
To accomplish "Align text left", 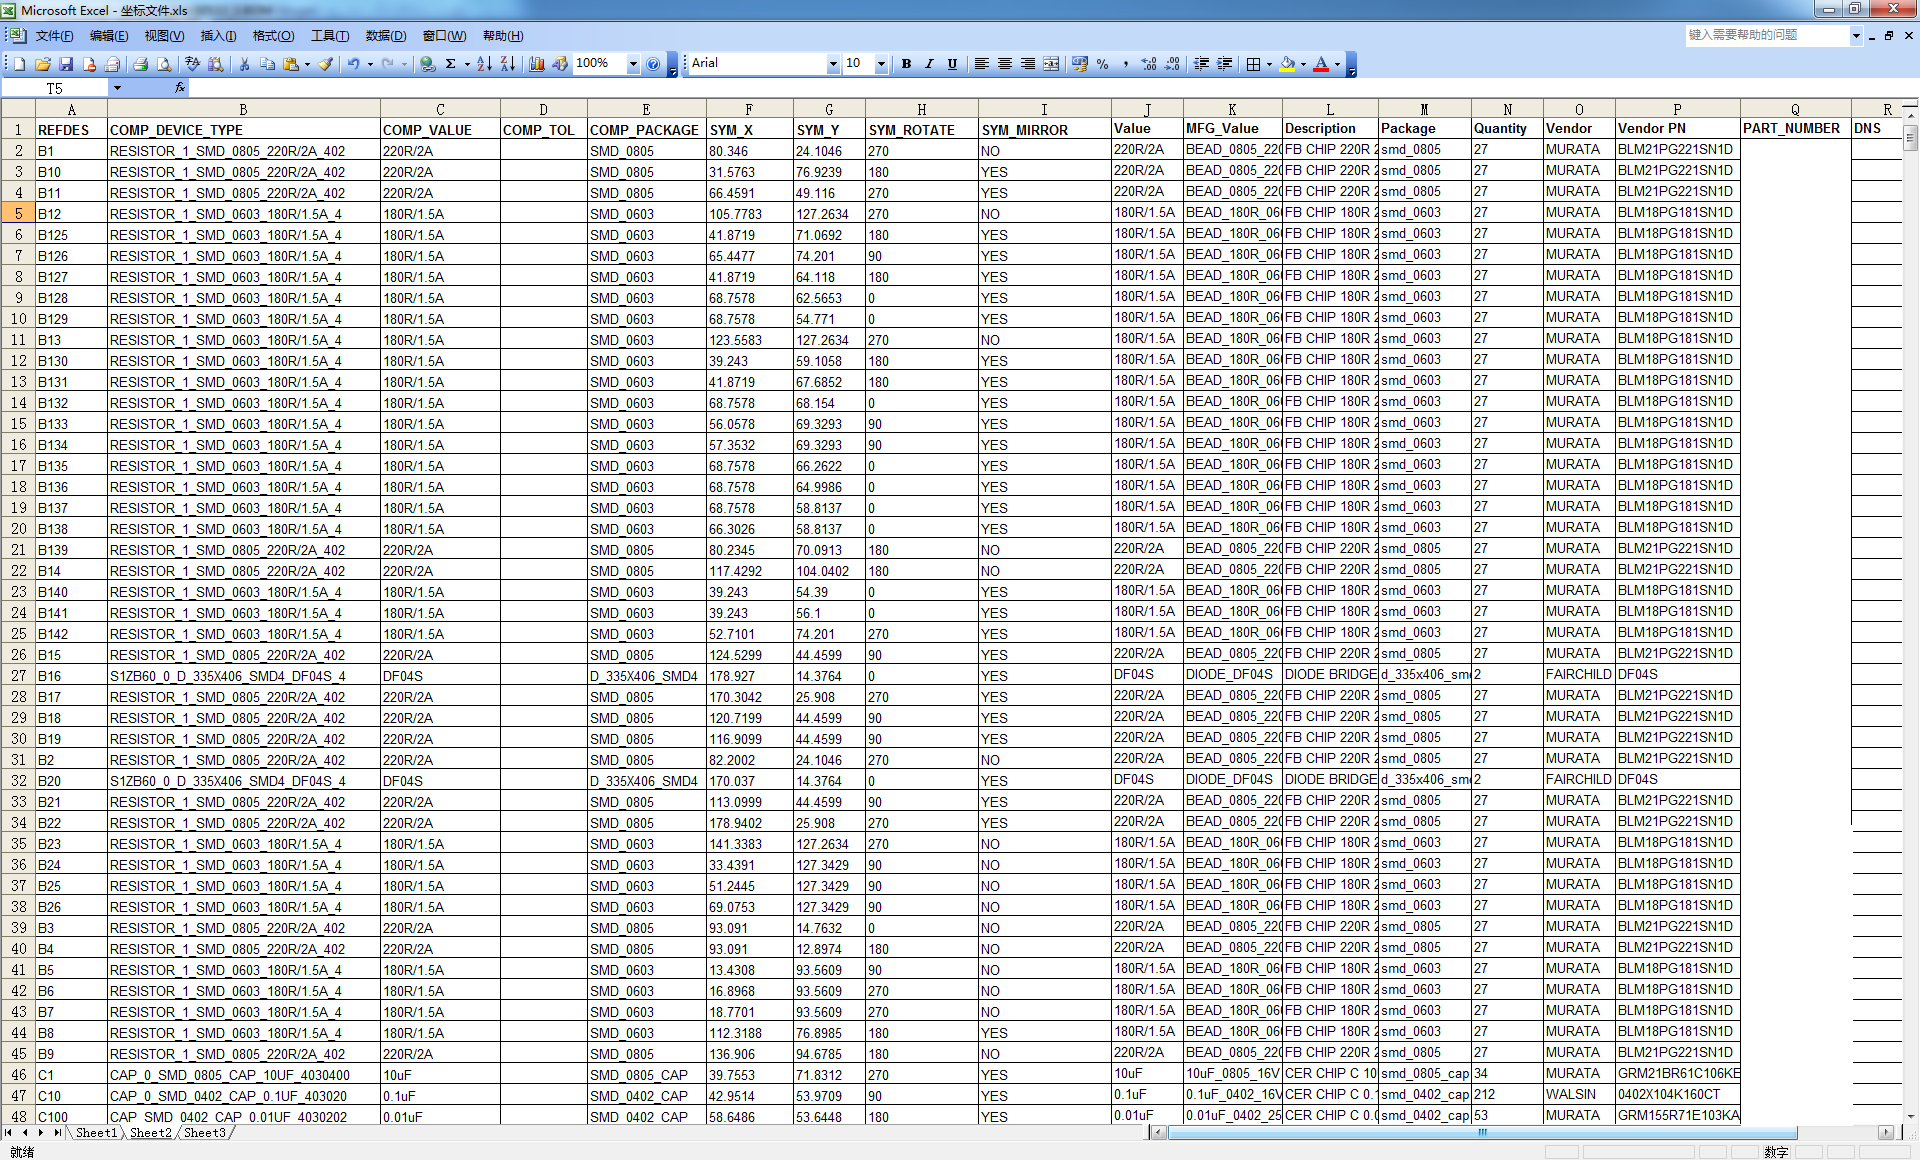I will coord(981,64).
